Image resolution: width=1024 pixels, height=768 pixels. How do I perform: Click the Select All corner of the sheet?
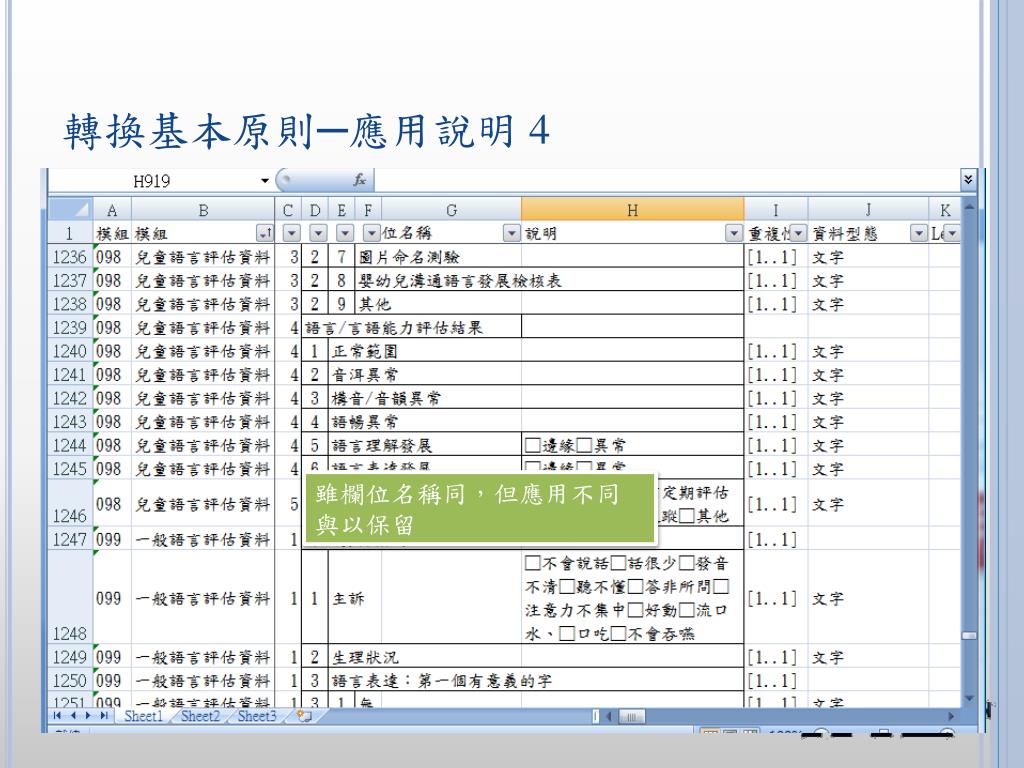(x=71, y=210)
